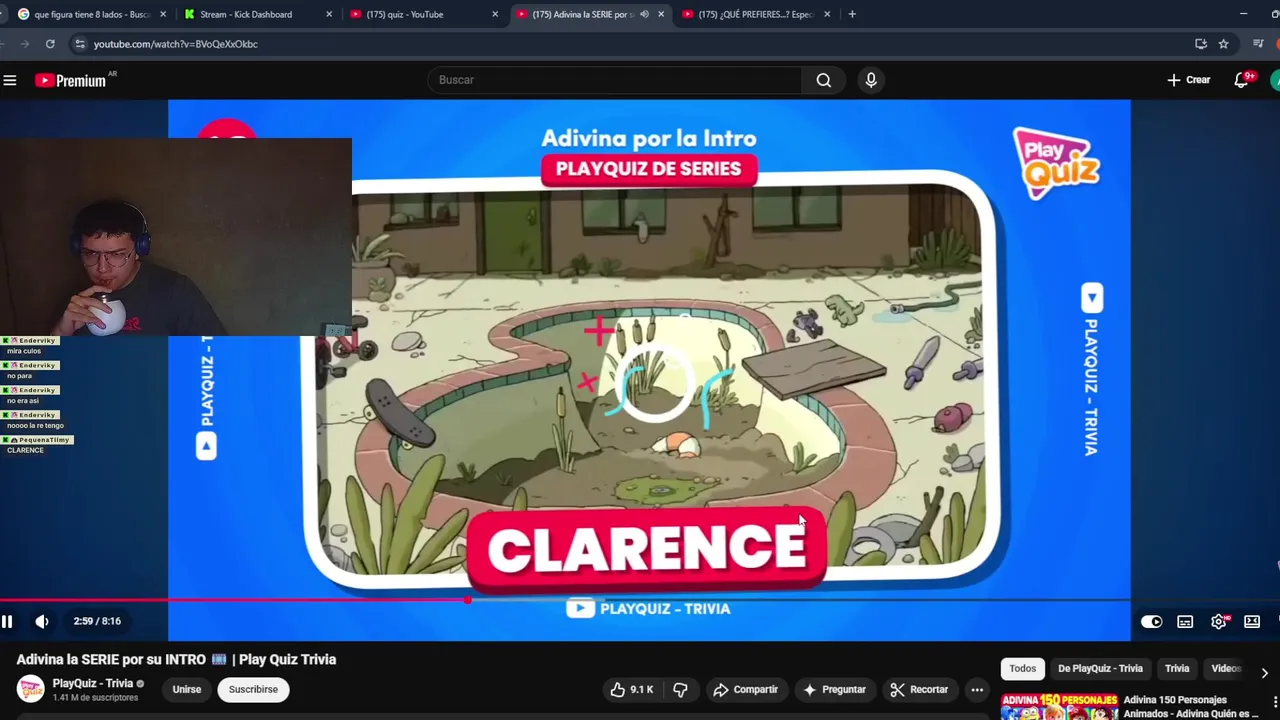Click the youtube.com address bar URL
The image size is (1280, 720).
[176, 44]
